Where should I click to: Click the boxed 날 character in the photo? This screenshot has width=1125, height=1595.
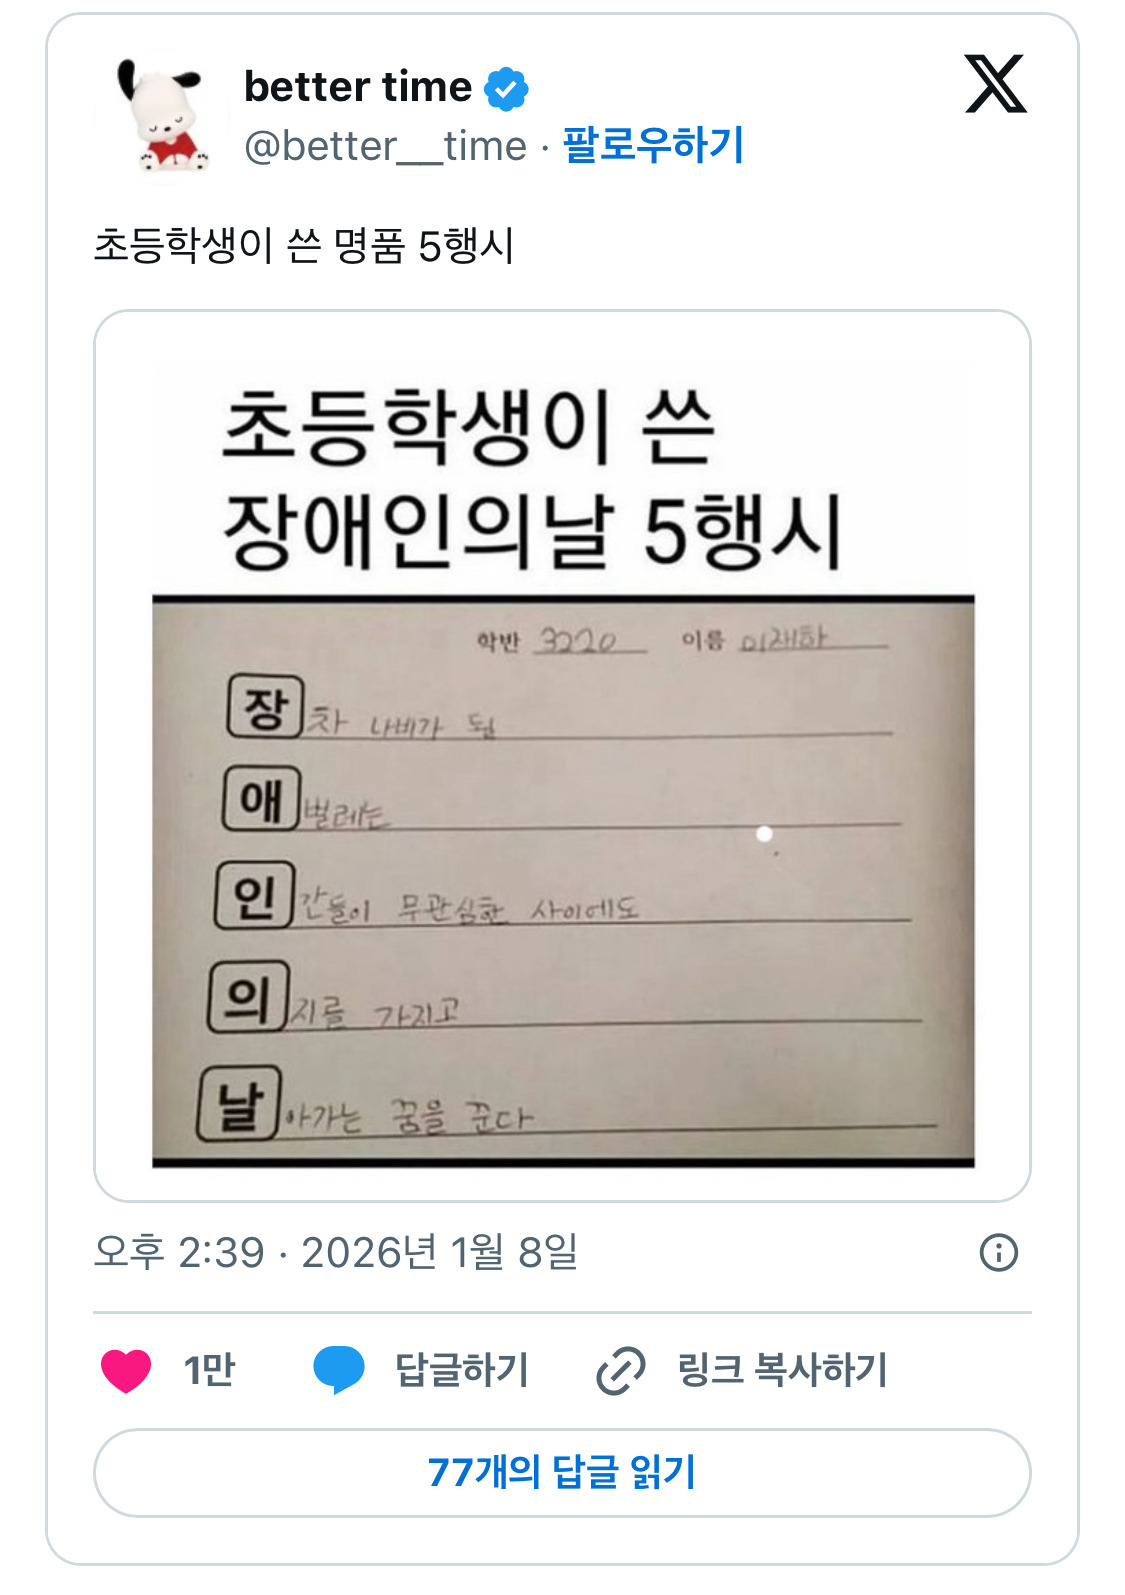(239, 1104)
